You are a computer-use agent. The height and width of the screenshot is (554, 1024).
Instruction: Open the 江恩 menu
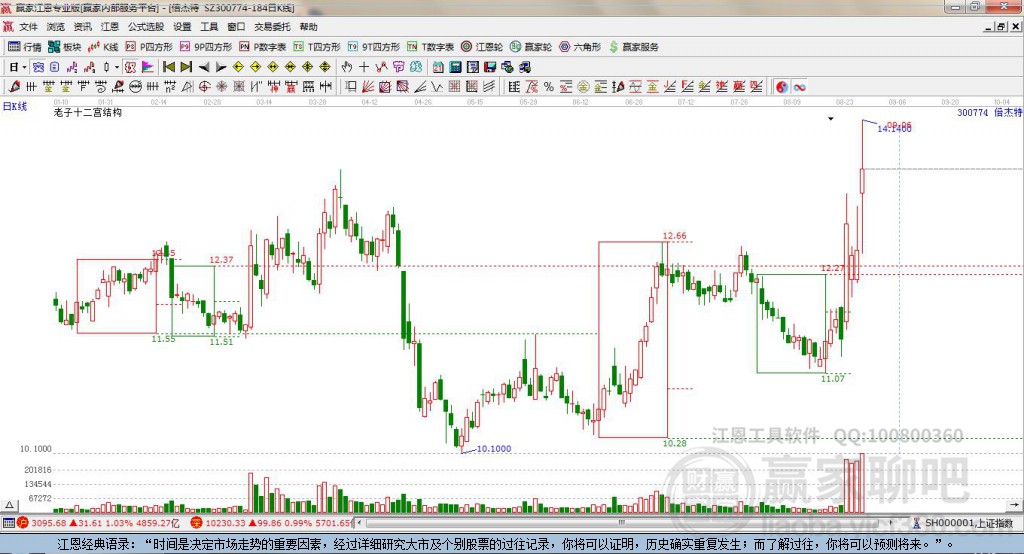tap(110, 27)
